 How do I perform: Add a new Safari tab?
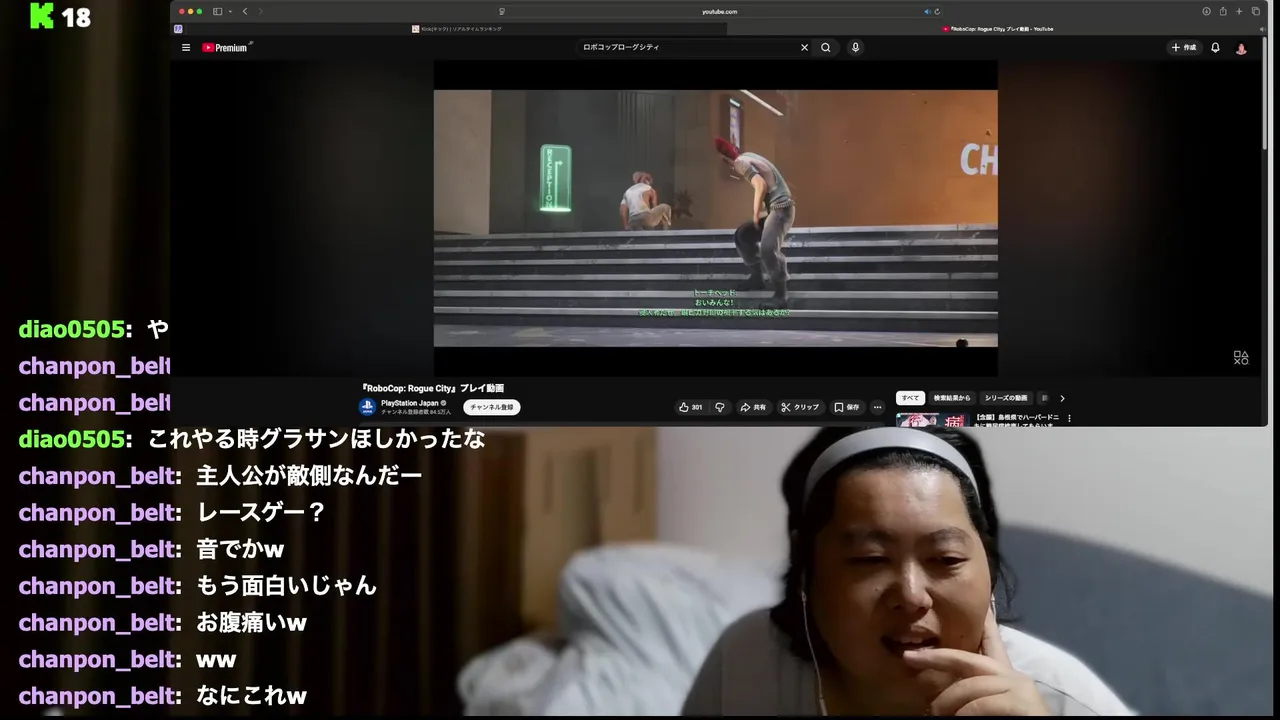pos(1239,11)
